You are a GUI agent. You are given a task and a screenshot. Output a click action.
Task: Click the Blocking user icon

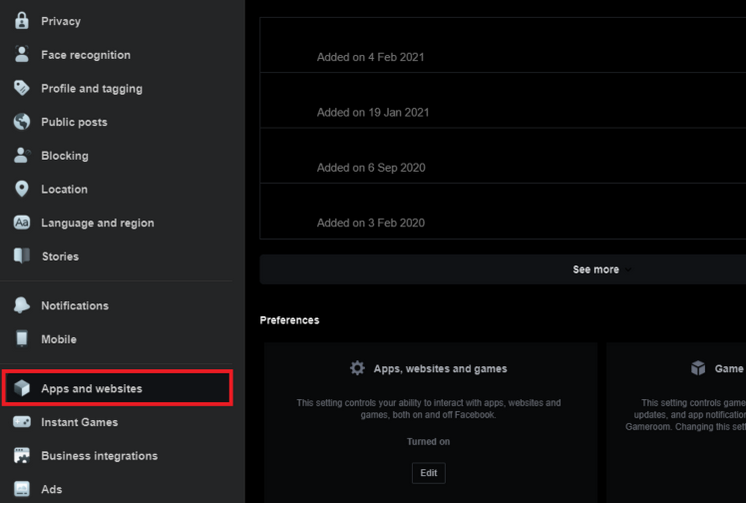pyautogui.click(x=21, y=155)
